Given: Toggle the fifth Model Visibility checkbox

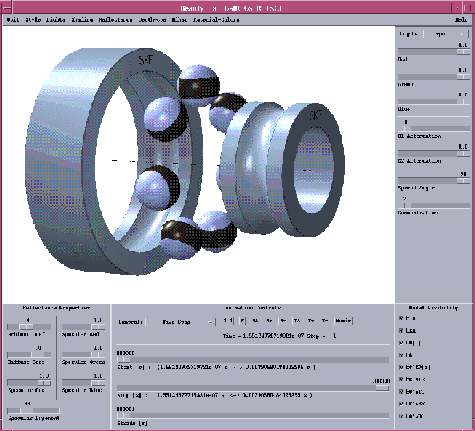Looking at the screenshot, I should (401, 367).
